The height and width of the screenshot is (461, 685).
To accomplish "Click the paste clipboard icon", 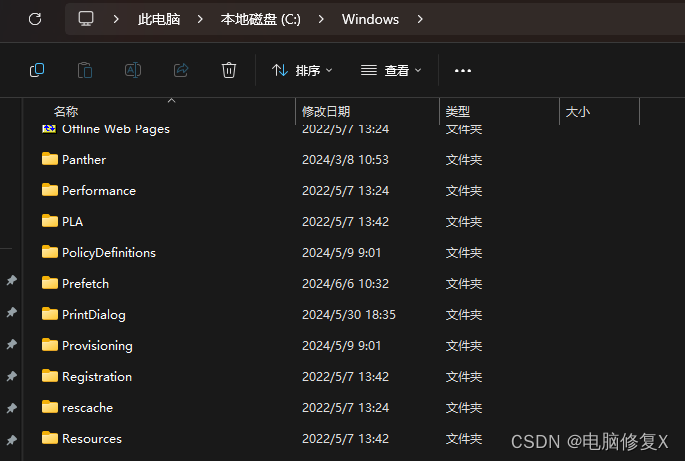I will (x=85, y=70).
